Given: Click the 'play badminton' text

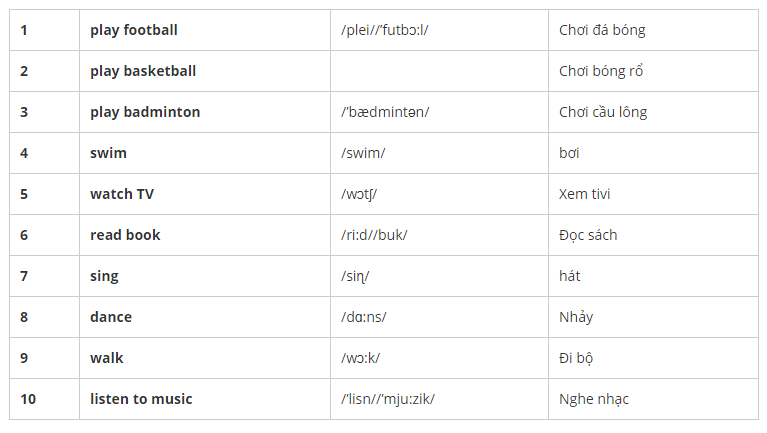Looking at the screenshot, I should [x=145, y=112].
